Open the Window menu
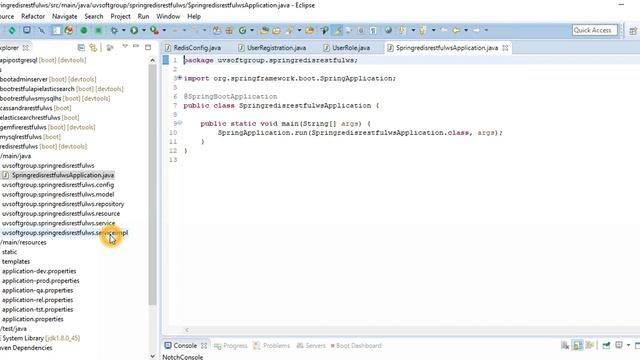 tap(168, 16)
